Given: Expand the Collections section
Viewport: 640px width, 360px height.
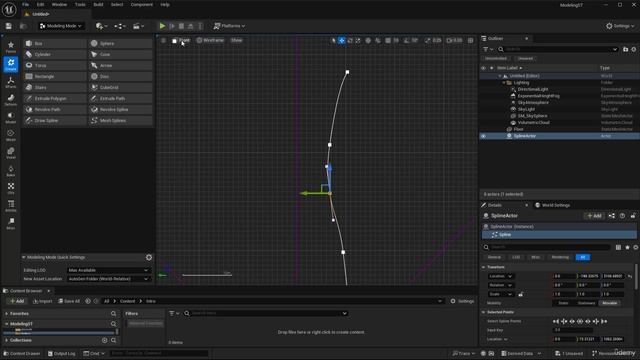Looking at the screenshot, I should coord(7,340).
